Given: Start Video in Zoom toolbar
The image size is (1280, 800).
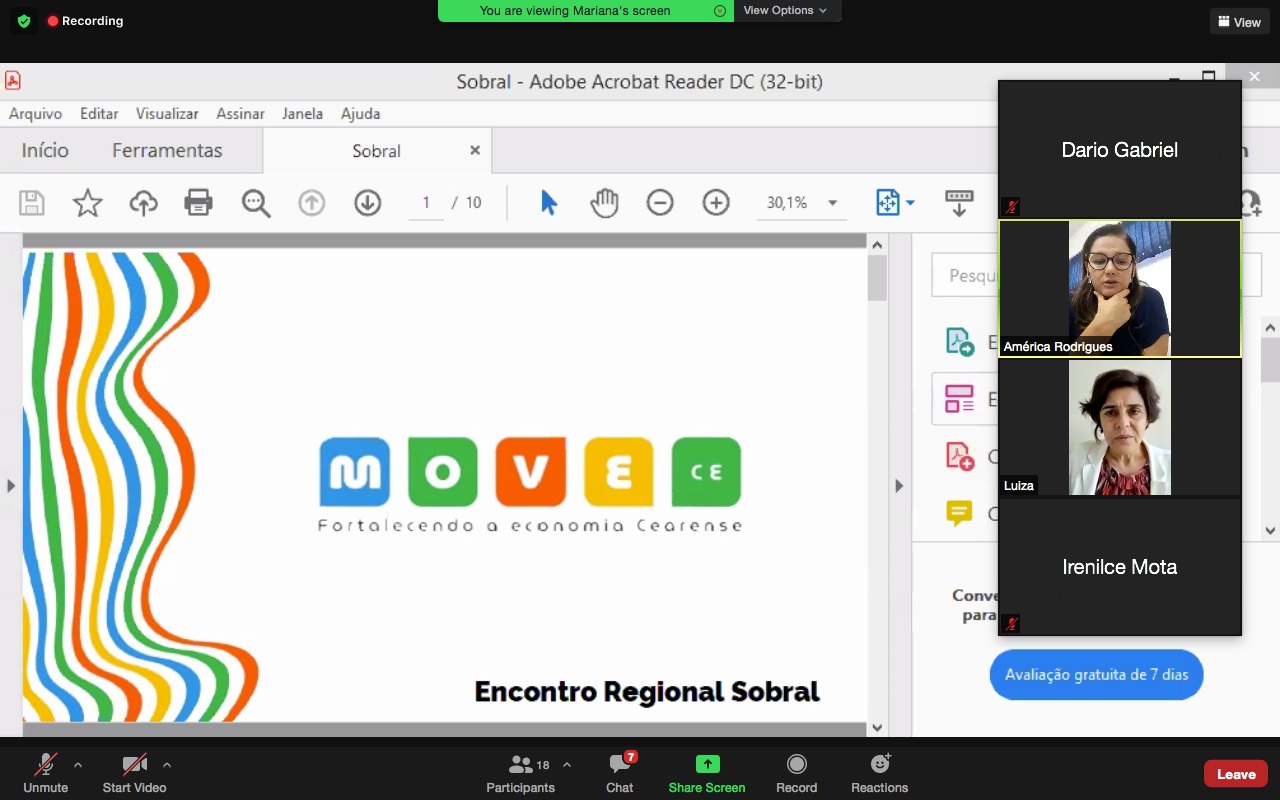Looking at the screenshot, I should [x=134, y=773].
